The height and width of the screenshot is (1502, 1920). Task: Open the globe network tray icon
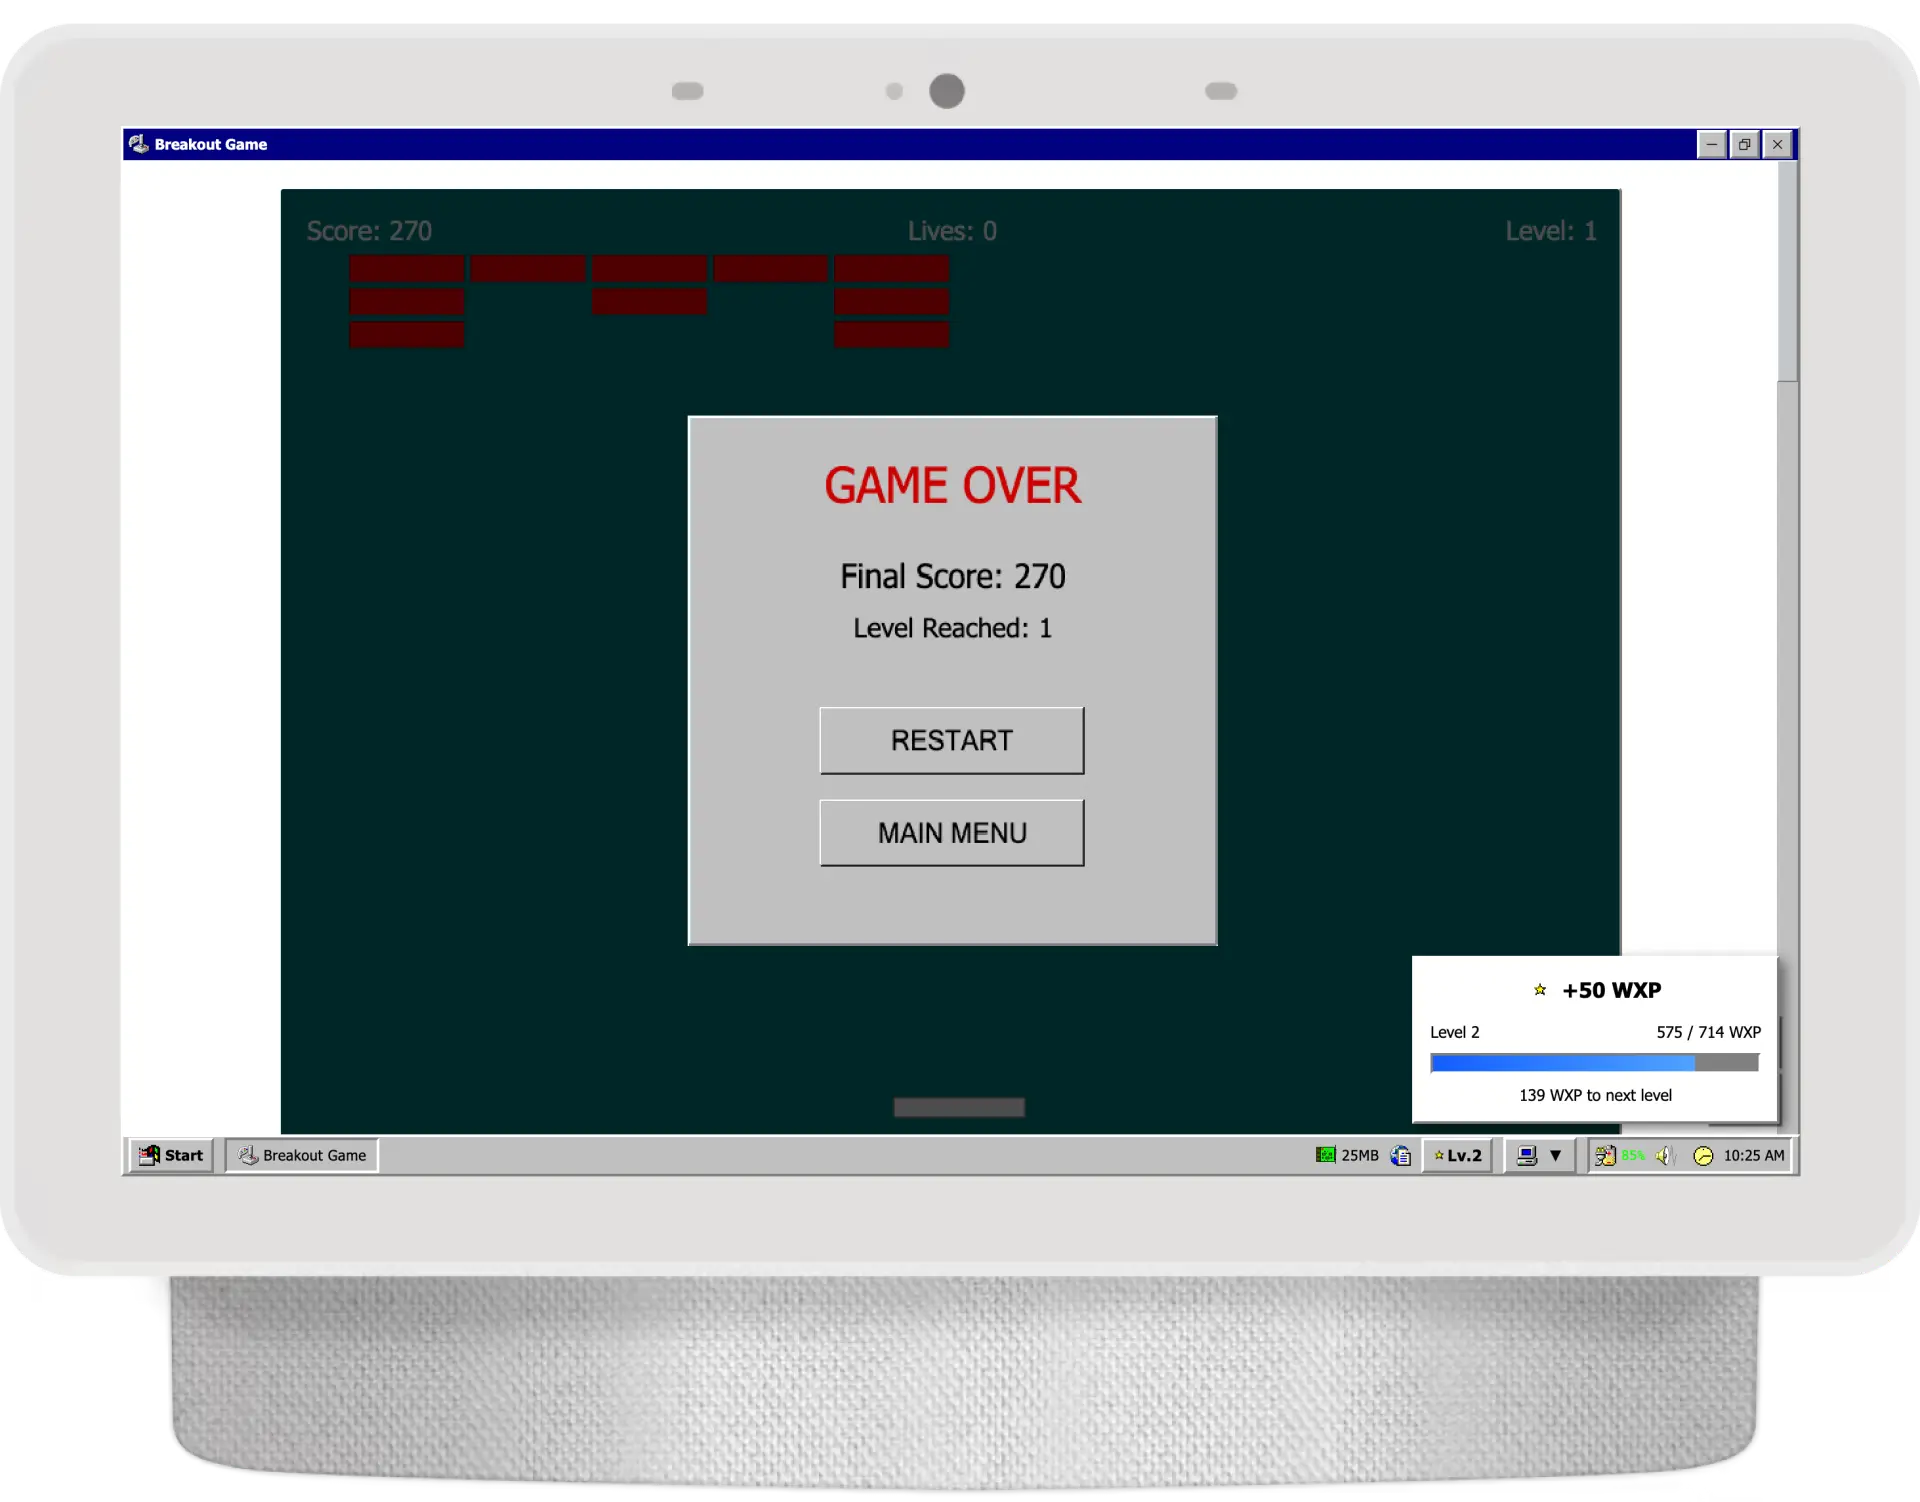pos(1400,1155)
